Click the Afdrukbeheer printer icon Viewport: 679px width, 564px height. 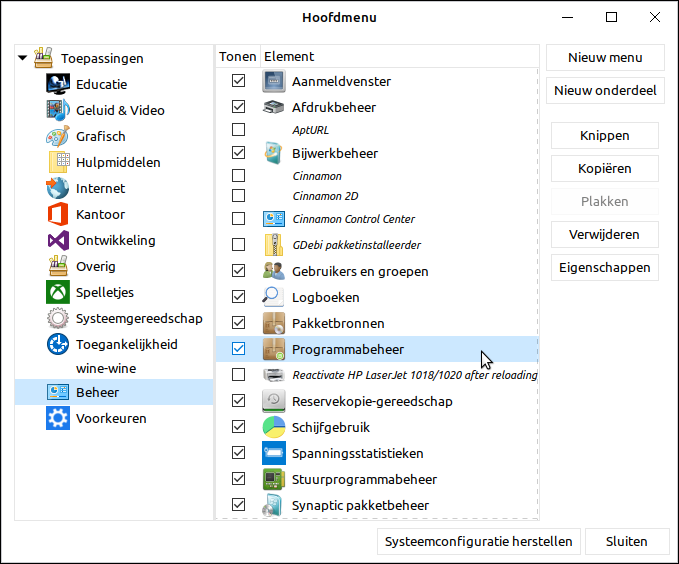[274, 107]
